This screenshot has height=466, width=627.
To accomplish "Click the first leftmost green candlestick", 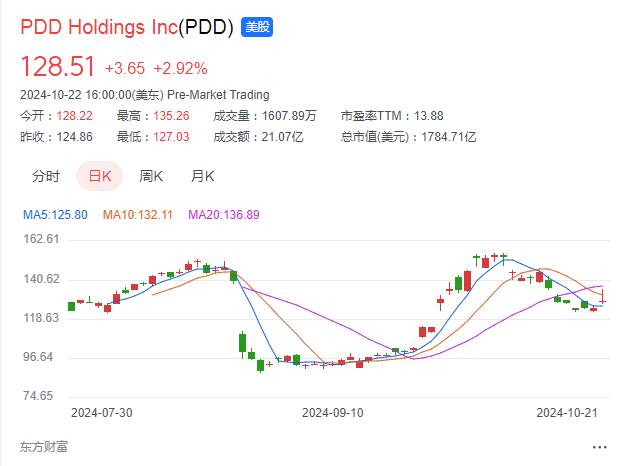I will pos(72,306).
